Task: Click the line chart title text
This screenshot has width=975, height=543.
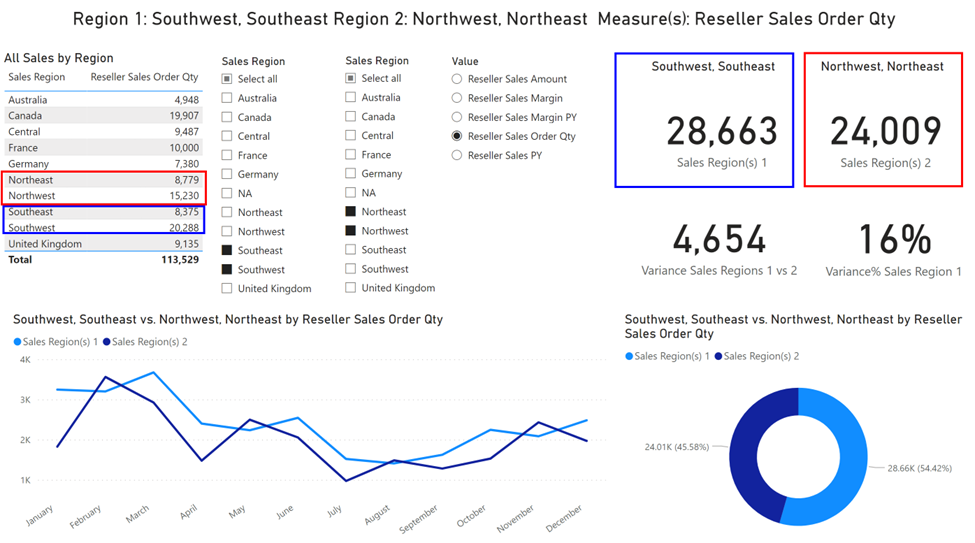Action: pos(228,320)
